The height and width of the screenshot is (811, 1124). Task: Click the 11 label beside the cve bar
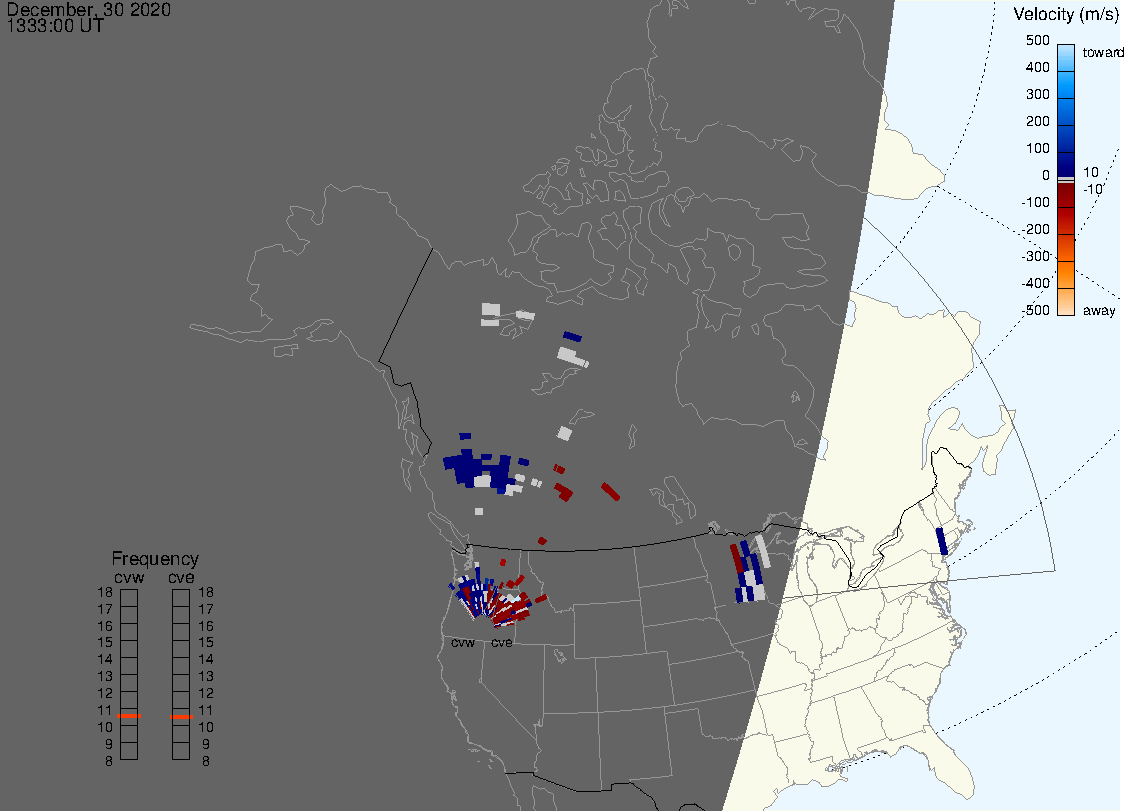coord(206,710)
